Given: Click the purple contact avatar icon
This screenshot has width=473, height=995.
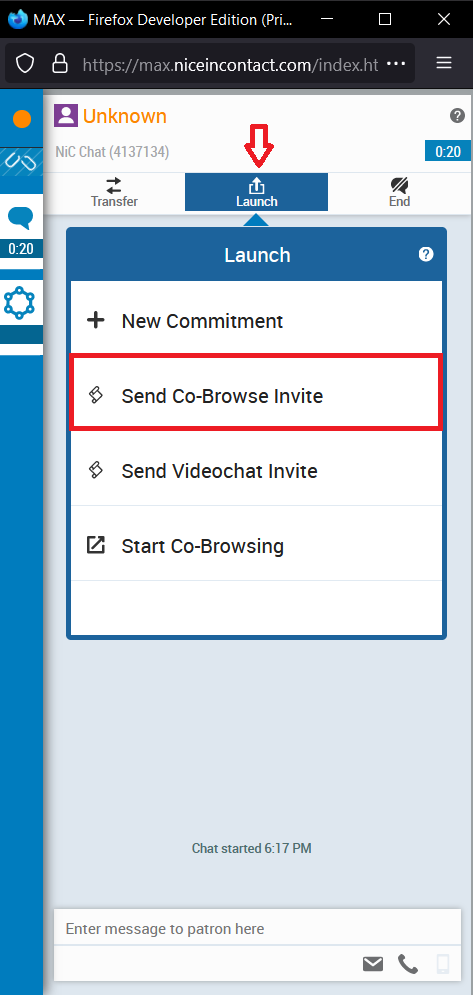Looking at the screenshot, I should pyautogui.click(x=66, y=115).
